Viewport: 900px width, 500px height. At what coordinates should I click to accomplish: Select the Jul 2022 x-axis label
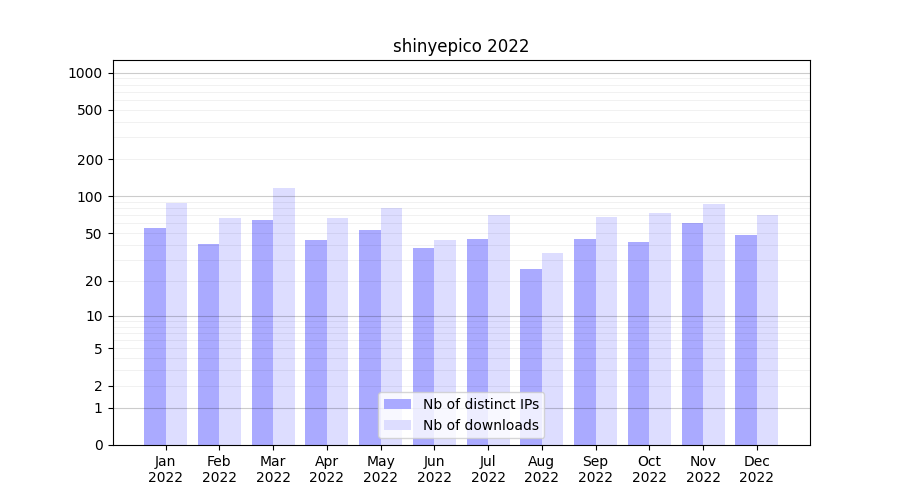[488, 469]
